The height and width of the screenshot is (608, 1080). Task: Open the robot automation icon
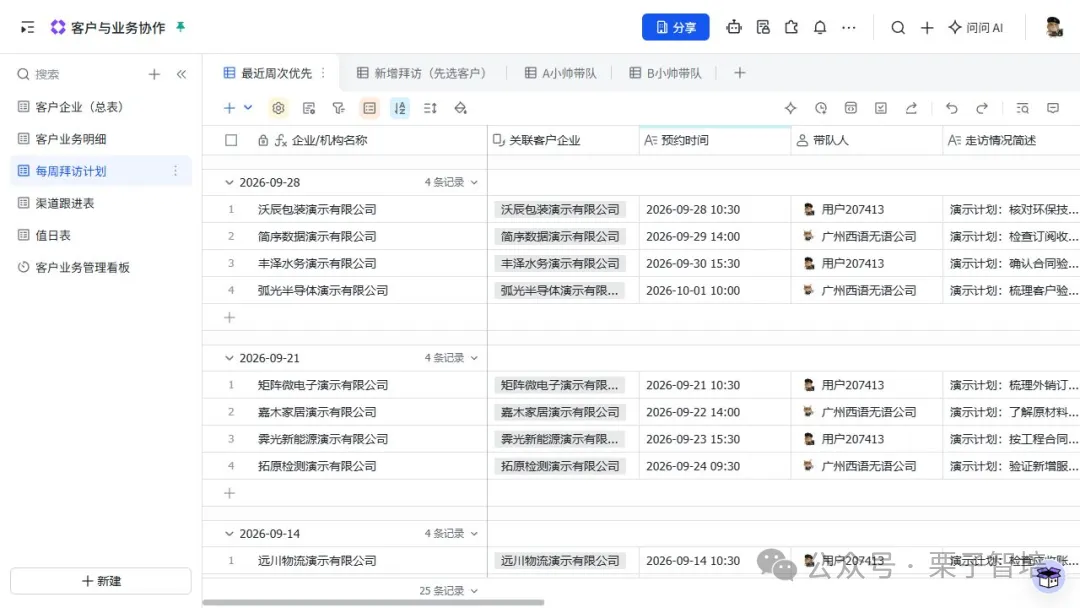click(734, 28)
